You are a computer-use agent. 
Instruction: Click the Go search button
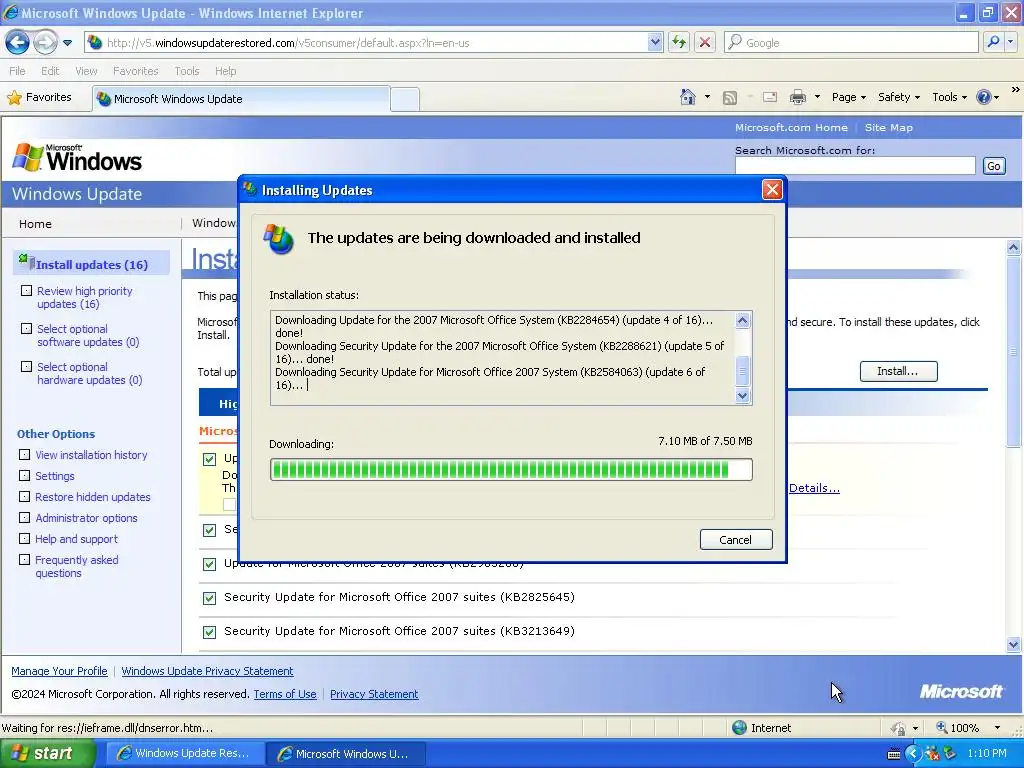pyautogui.click(x=993, y=166)
